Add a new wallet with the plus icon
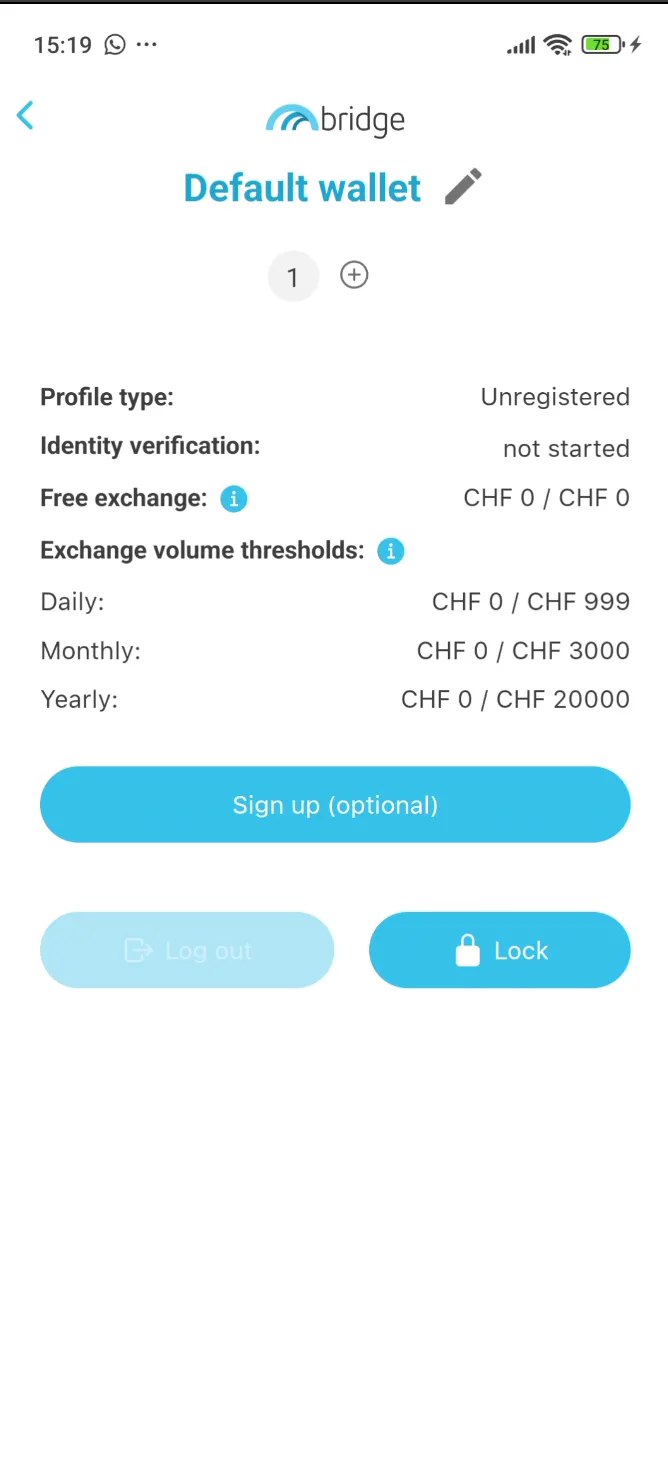 354,275
